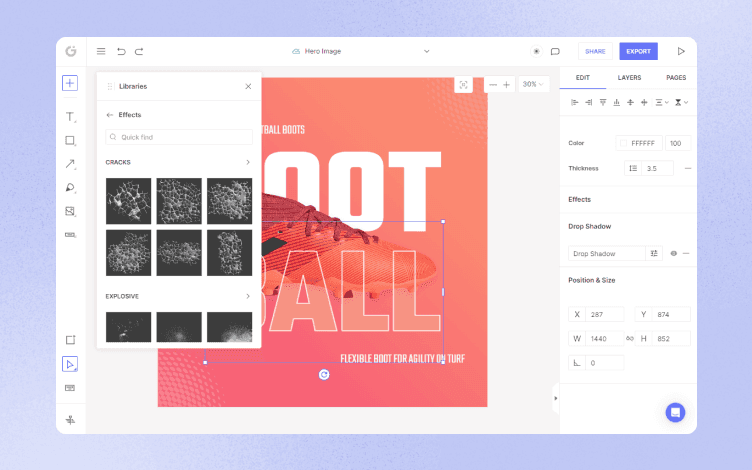Switch to the PAGES tab
This screenshot has width=752, height=470.
[x=676, y=78]
